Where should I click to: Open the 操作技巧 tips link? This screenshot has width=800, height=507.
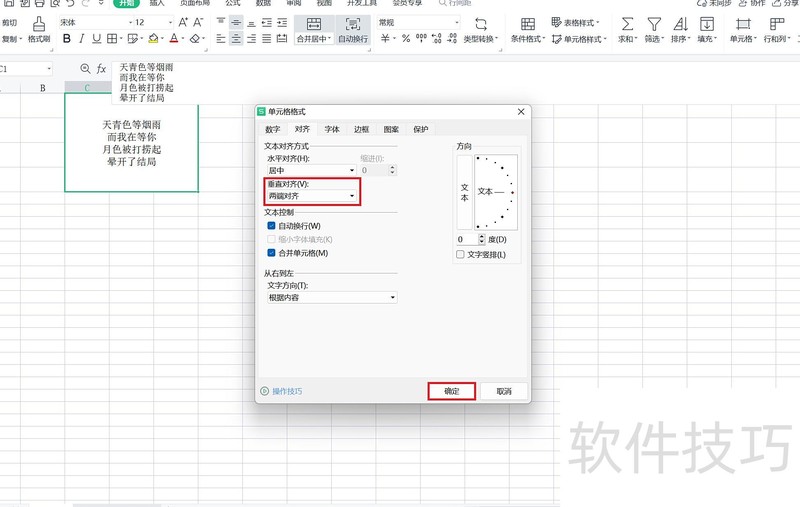tap(287, 391)
